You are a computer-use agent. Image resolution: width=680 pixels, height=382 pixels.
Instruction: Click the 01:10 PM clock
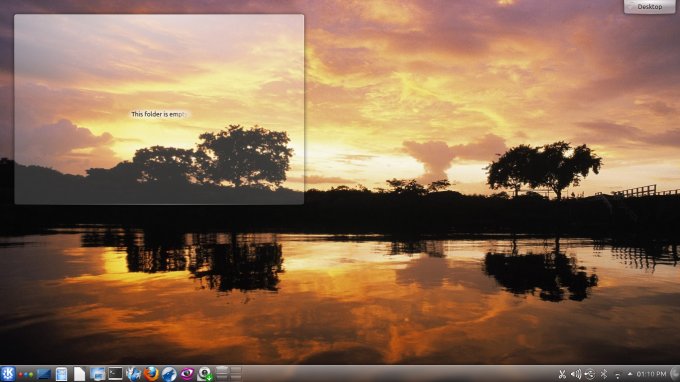(x=651, y=374)
